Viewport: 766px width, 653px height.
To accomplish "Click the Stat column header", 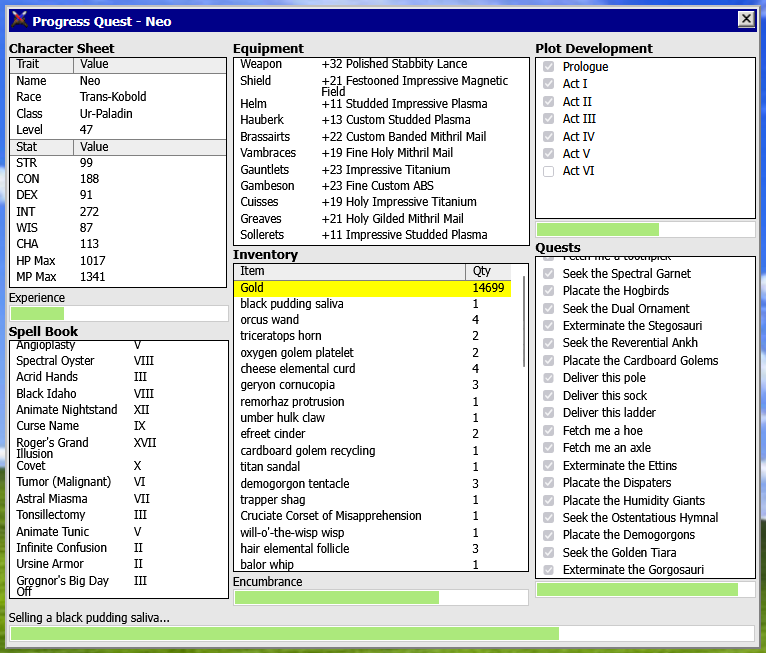I will coord(42,147).
